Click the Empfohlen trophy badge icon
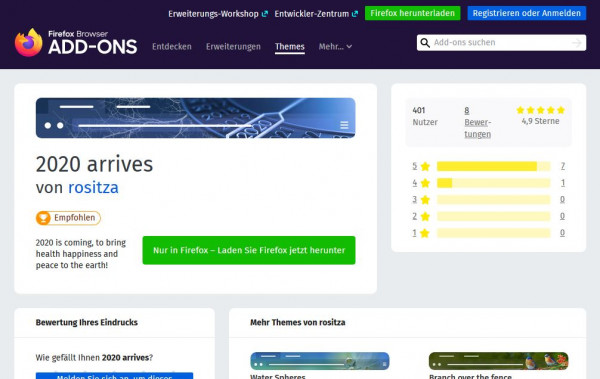 (43, 218)
